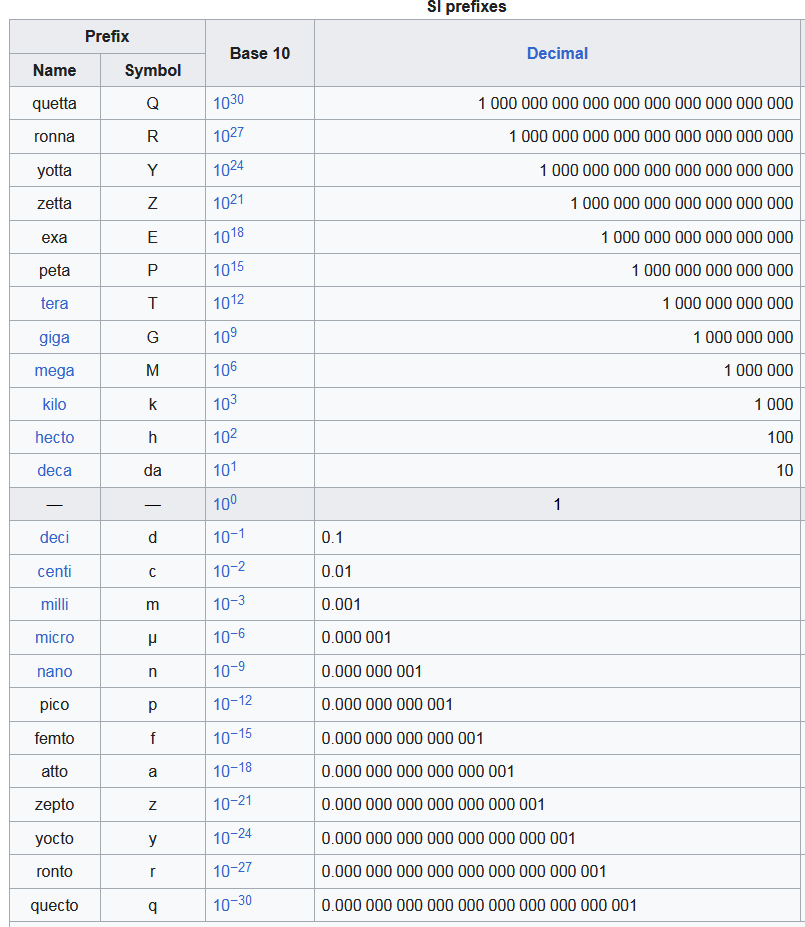This screenshot has height=927, width=805.
Task: Click the 10^−15 link in femto row
Action: tap(232, 737)
